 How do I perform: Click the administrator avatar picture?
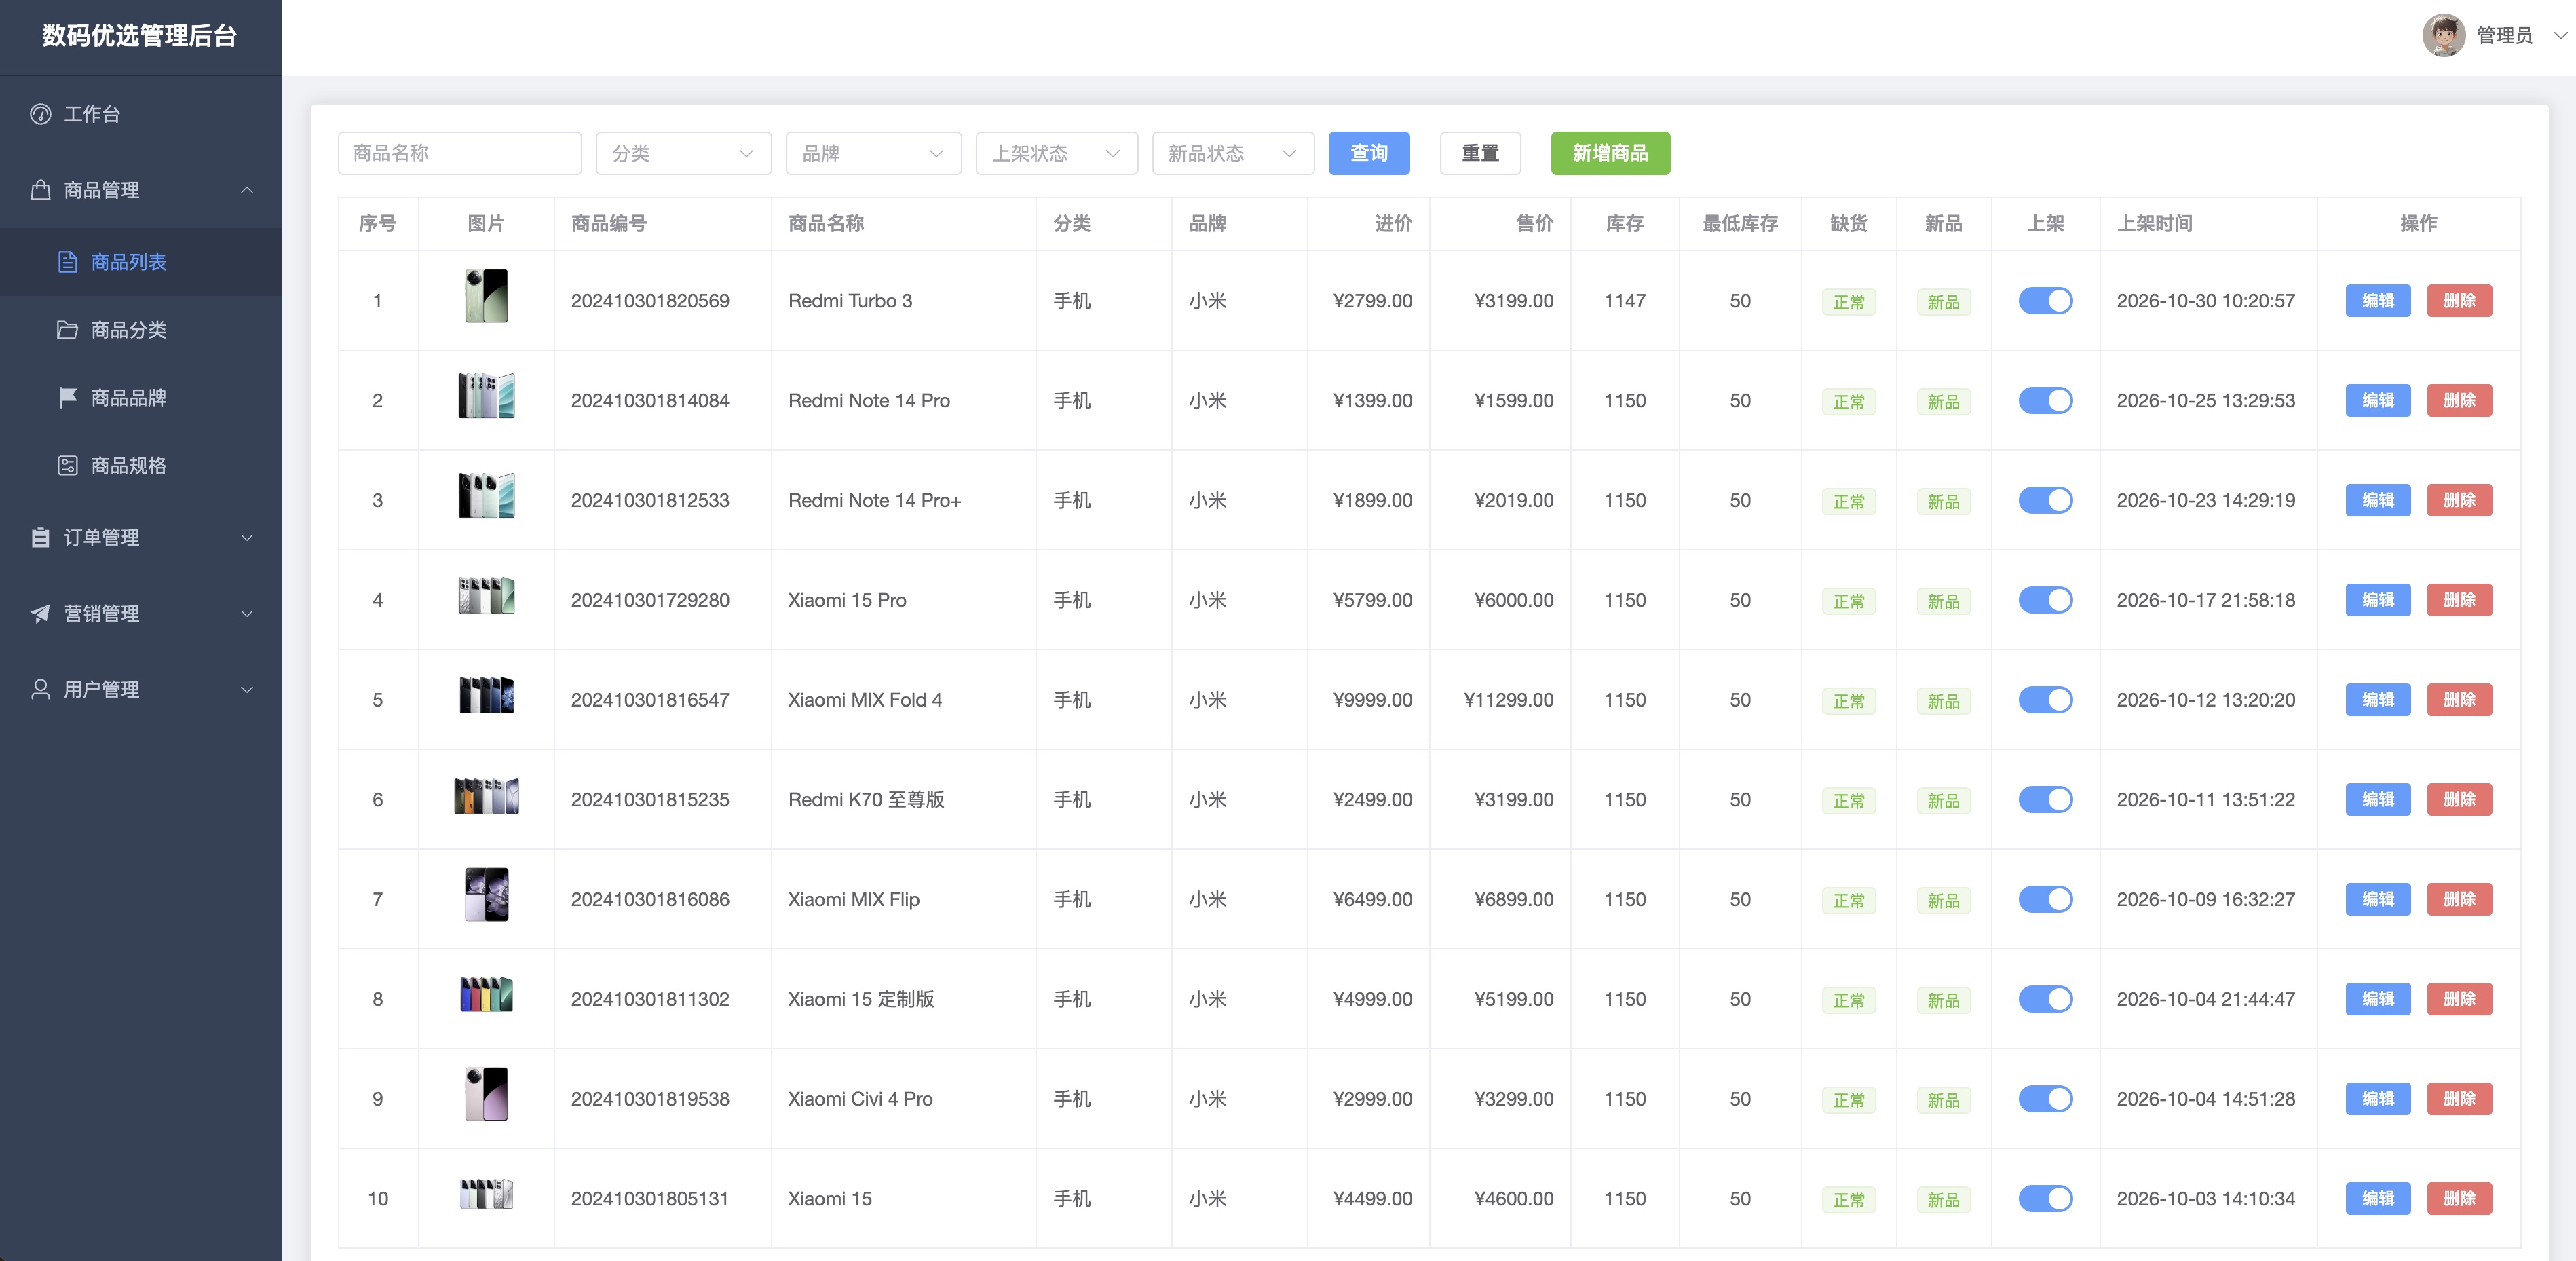pos(2444,36)
